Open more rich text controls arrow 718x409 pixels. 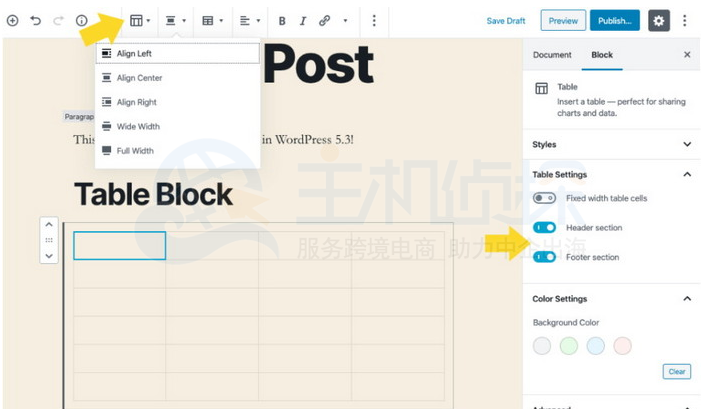pyautogui.click(x=345, y=21)
